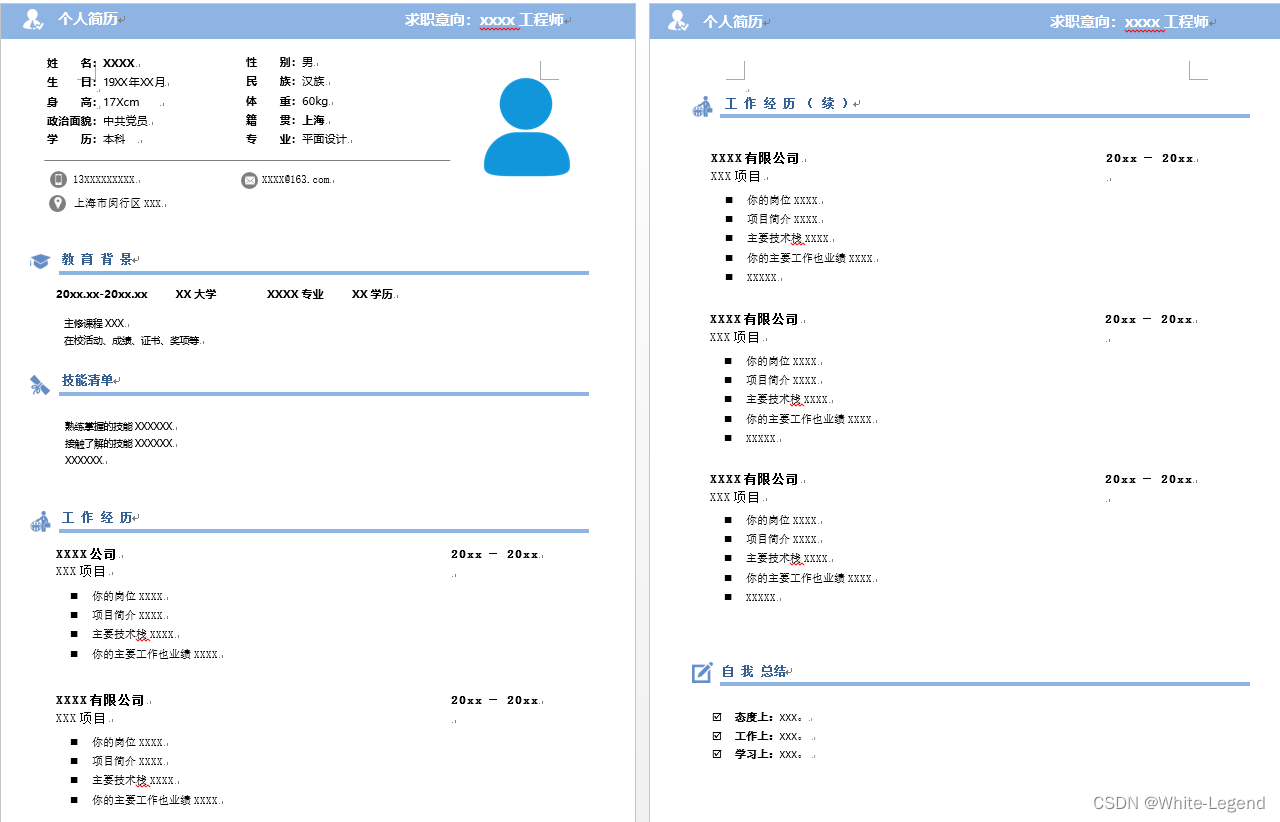Click the work icon beside left page 工作经历
The image size is (1280, 822).
pyautogui.click(x=41, y=521)
